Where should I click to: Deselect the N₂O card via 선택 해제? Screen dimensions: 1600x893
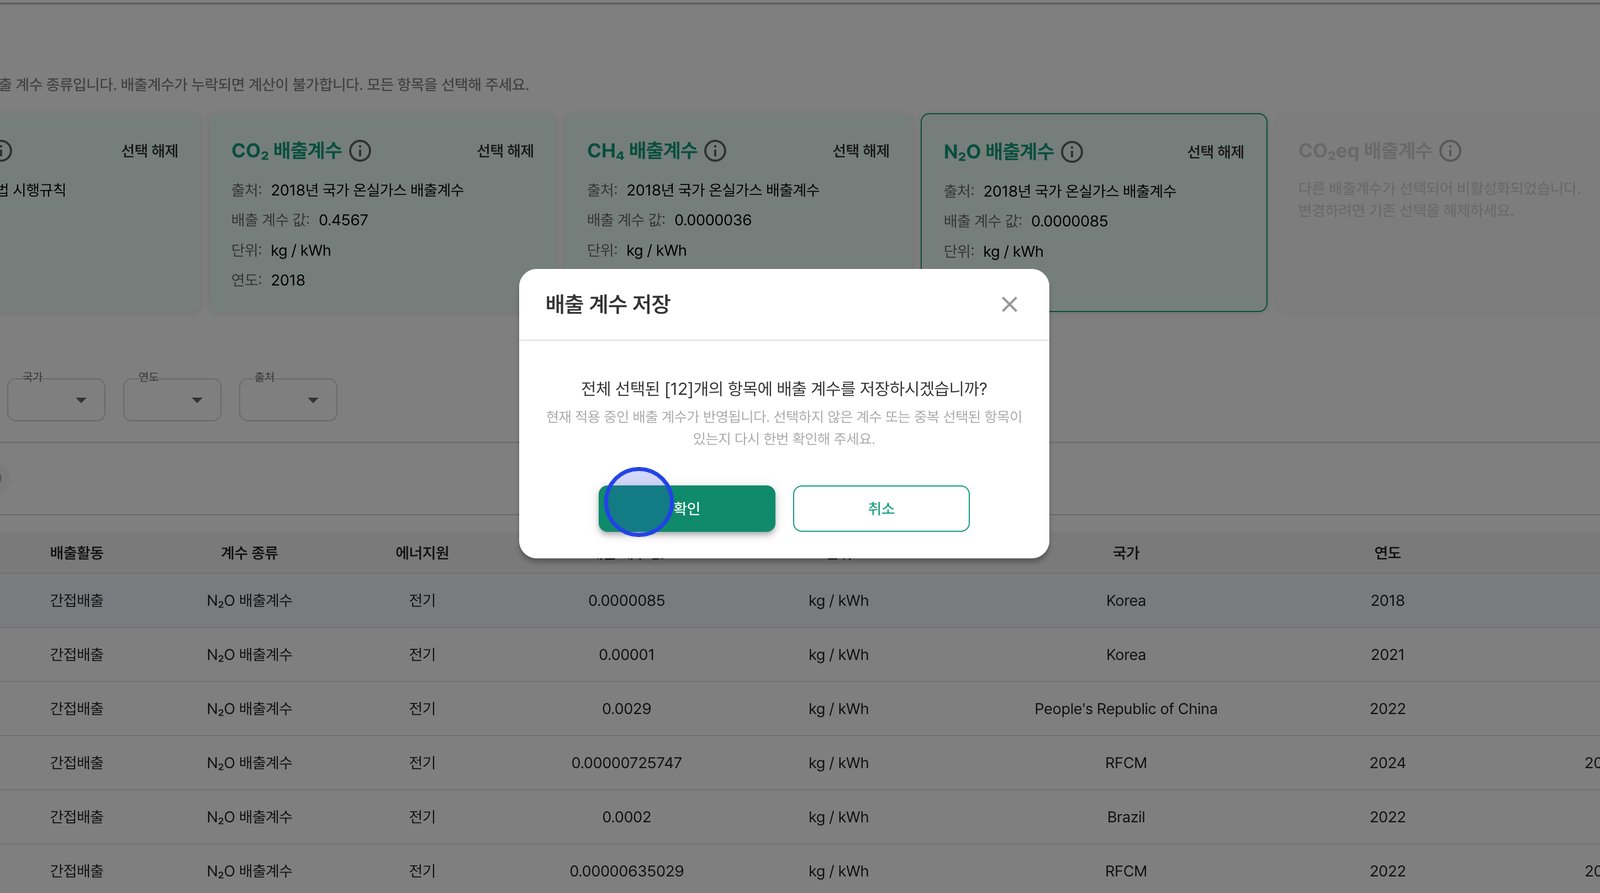(x=1215, y=152)
